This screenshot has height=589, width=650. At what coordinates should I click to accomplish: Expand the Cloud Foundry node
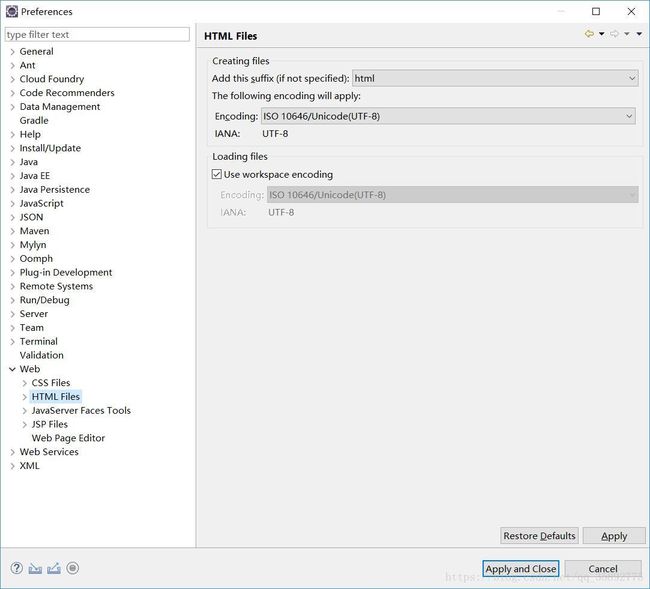coord(12,79)
